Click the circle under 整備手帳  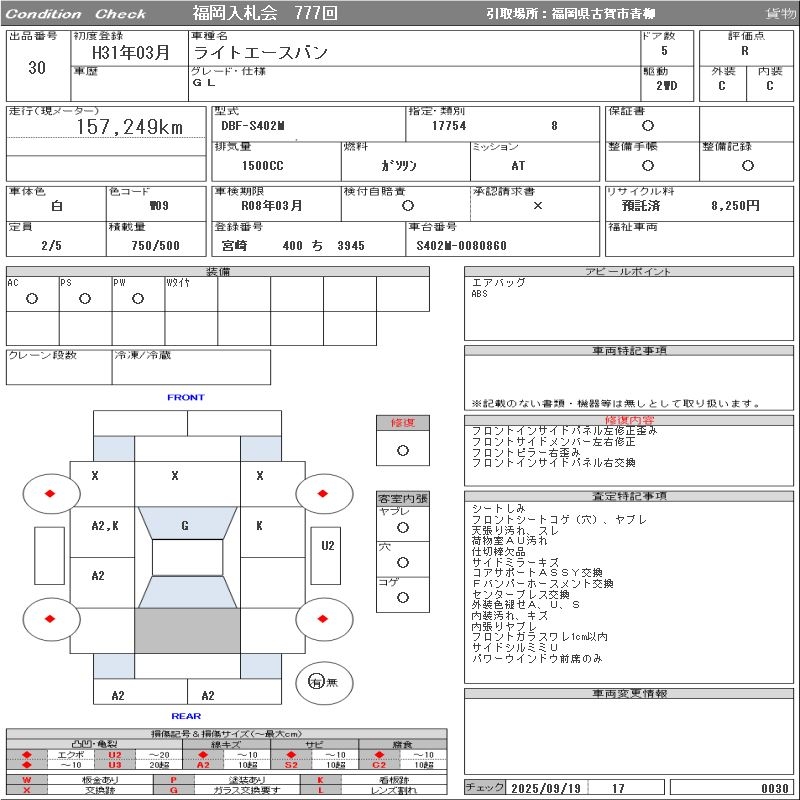pos(647,165)
